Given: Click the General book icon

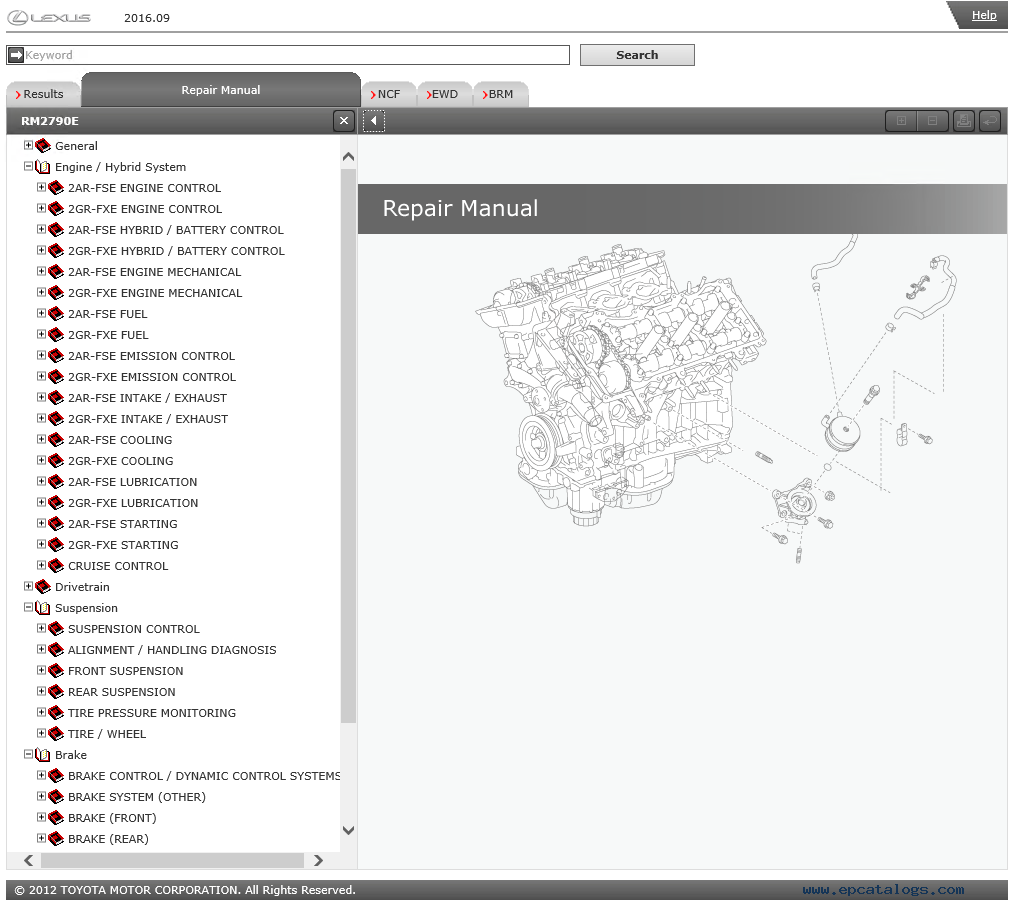Looking at the screenshot, I should (x=43, y=146).
